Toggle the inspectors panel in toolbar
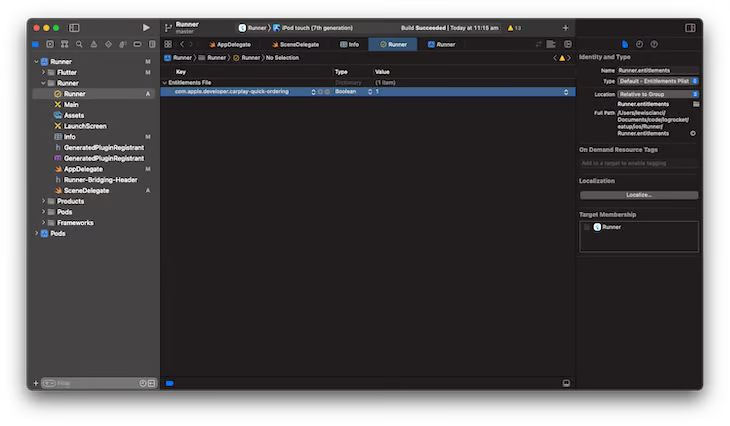Image resolution: width=730 pixels, height=426 pixels. 690,28
